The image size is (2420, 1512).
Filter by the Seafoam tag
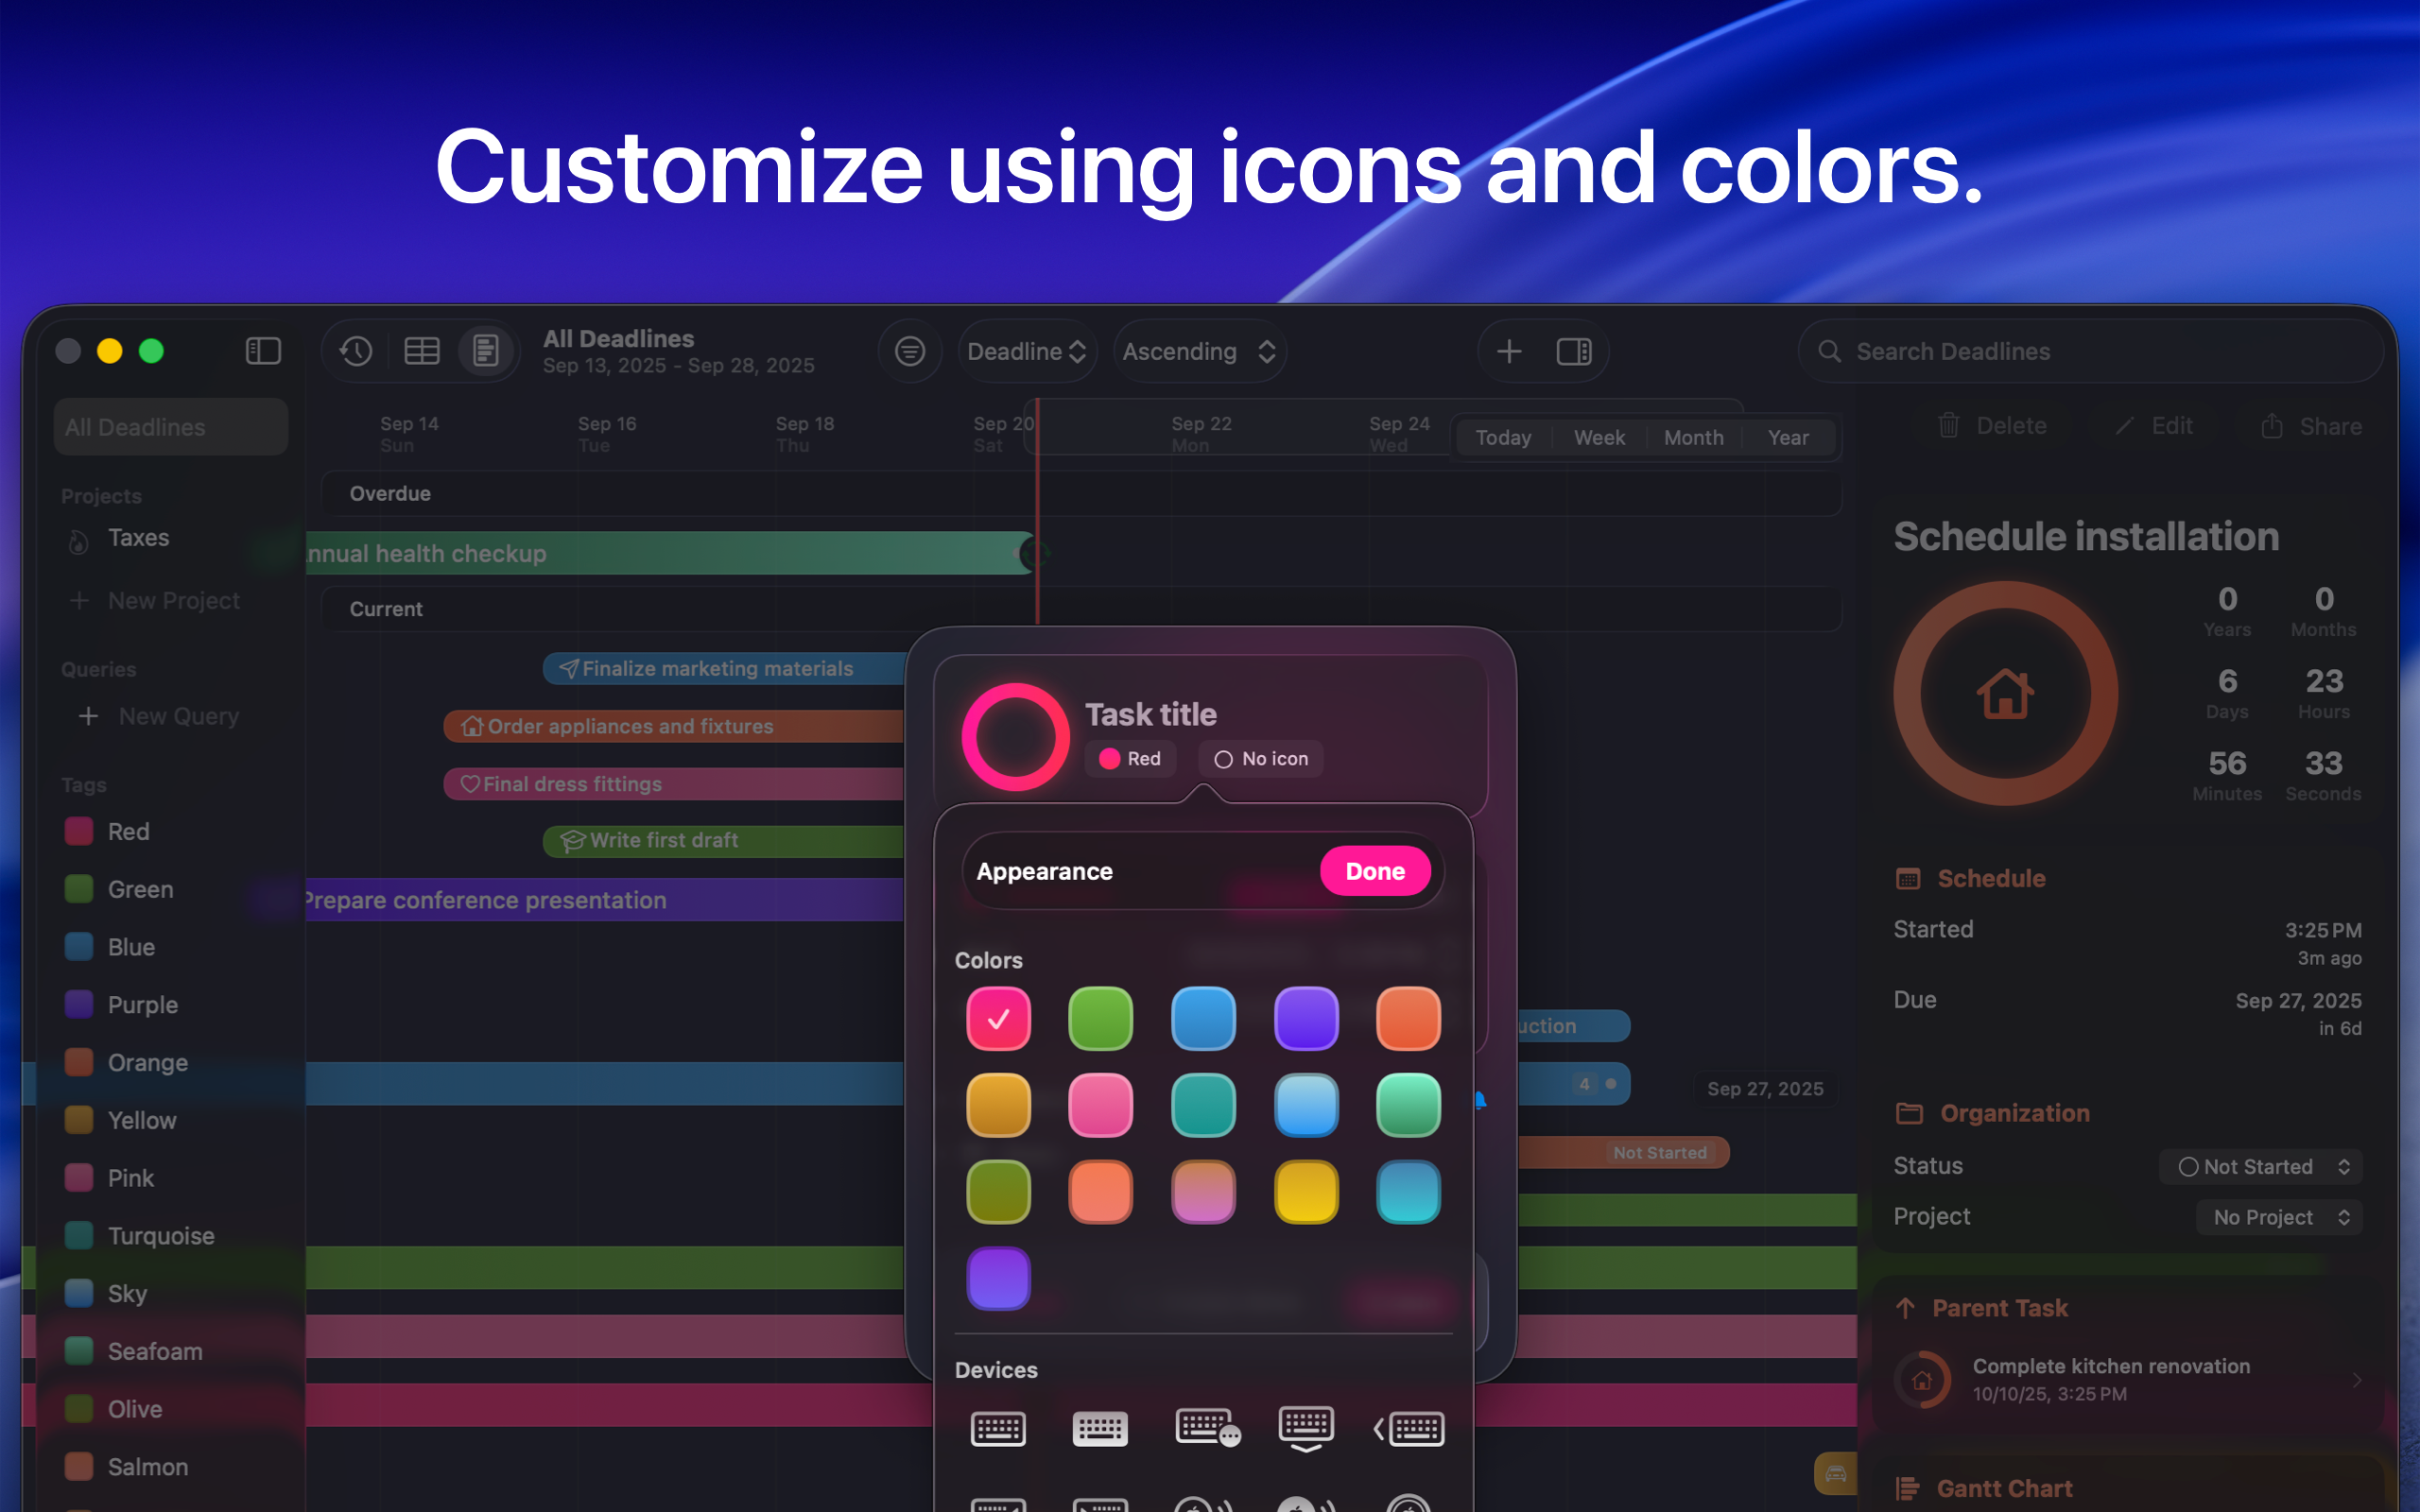(x=133, y=1351)
